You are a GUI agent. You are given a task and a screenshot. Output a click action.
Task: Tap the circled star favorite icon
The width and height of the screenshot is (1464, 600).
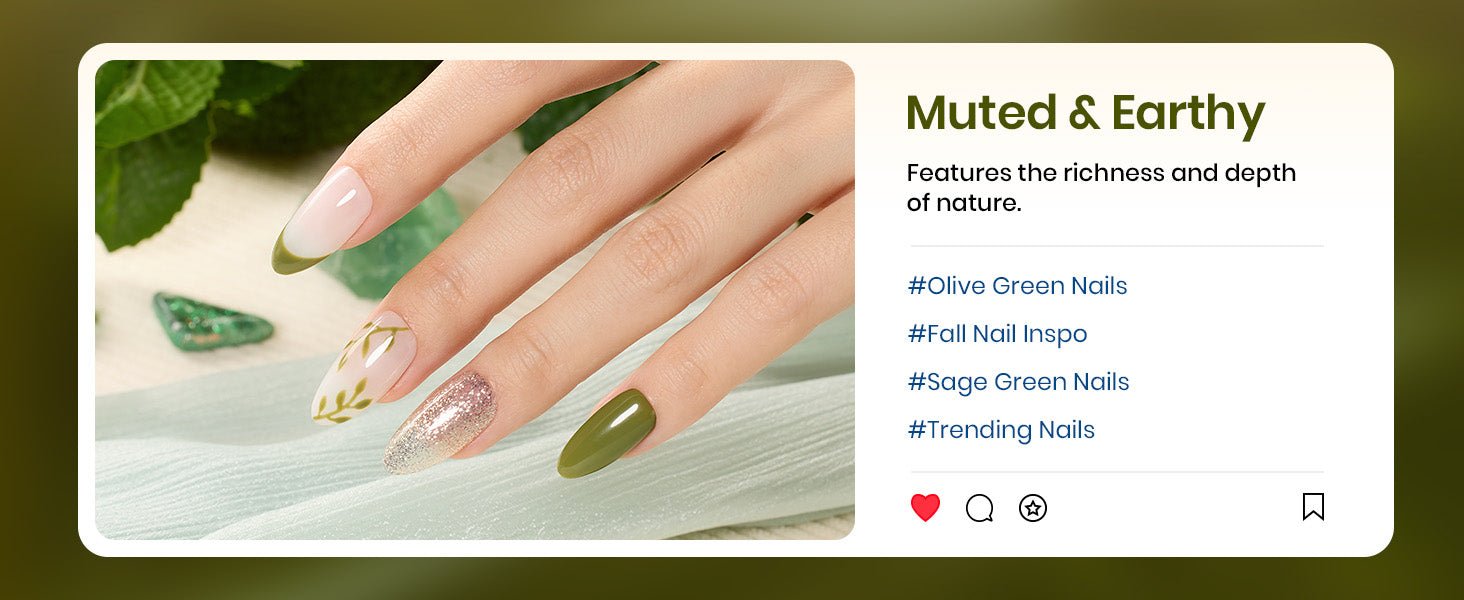pos(1032,508)
